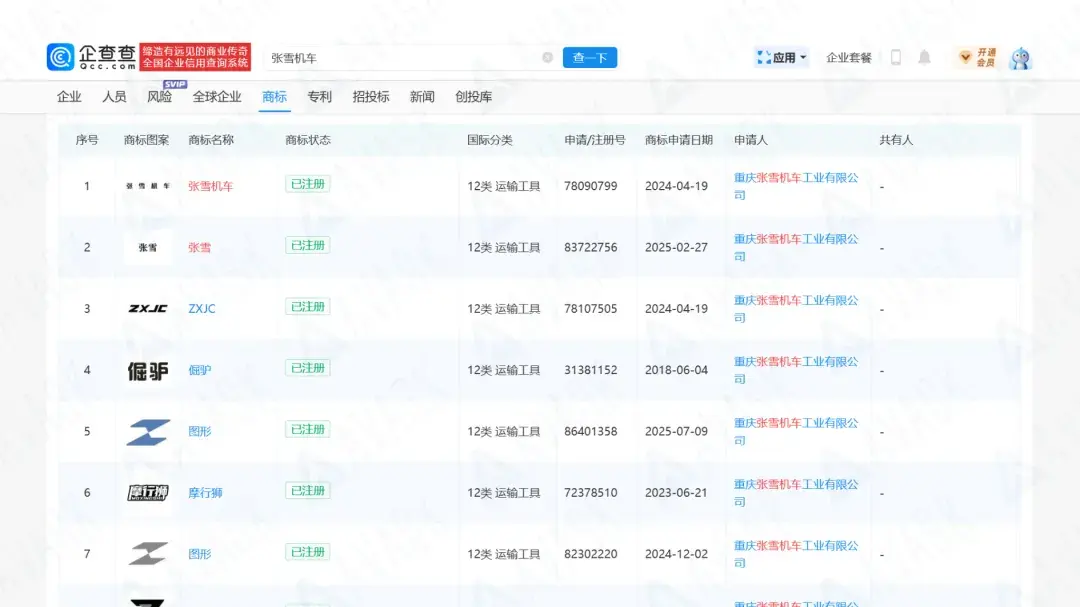The height and width of the screenshot is (607, 1080).
Task: Open the applicant company link in row 6
Action: (796, 493)
